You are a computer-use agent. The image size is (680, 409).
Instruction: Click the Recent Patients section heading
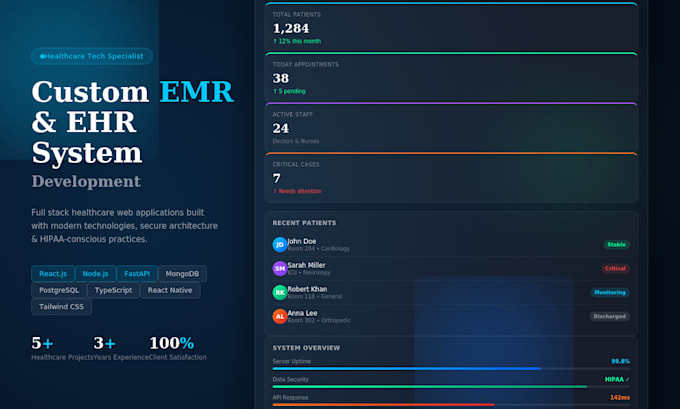pyautogui.click(x=304, y=223)
